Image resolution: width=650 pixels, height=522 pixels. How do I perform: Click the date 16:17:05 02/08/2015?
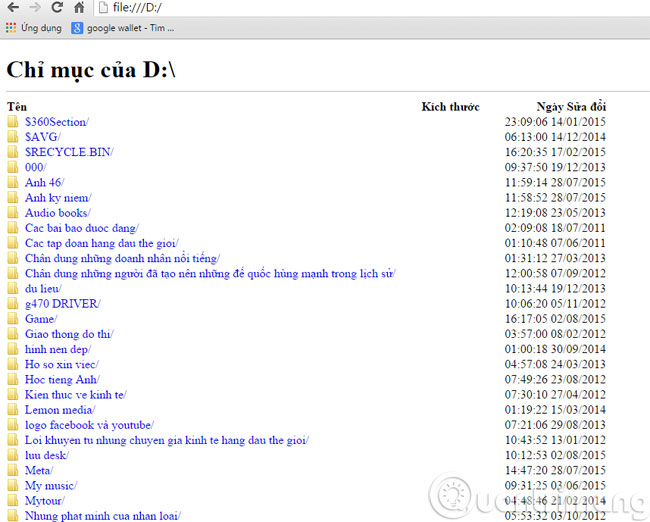555,319
